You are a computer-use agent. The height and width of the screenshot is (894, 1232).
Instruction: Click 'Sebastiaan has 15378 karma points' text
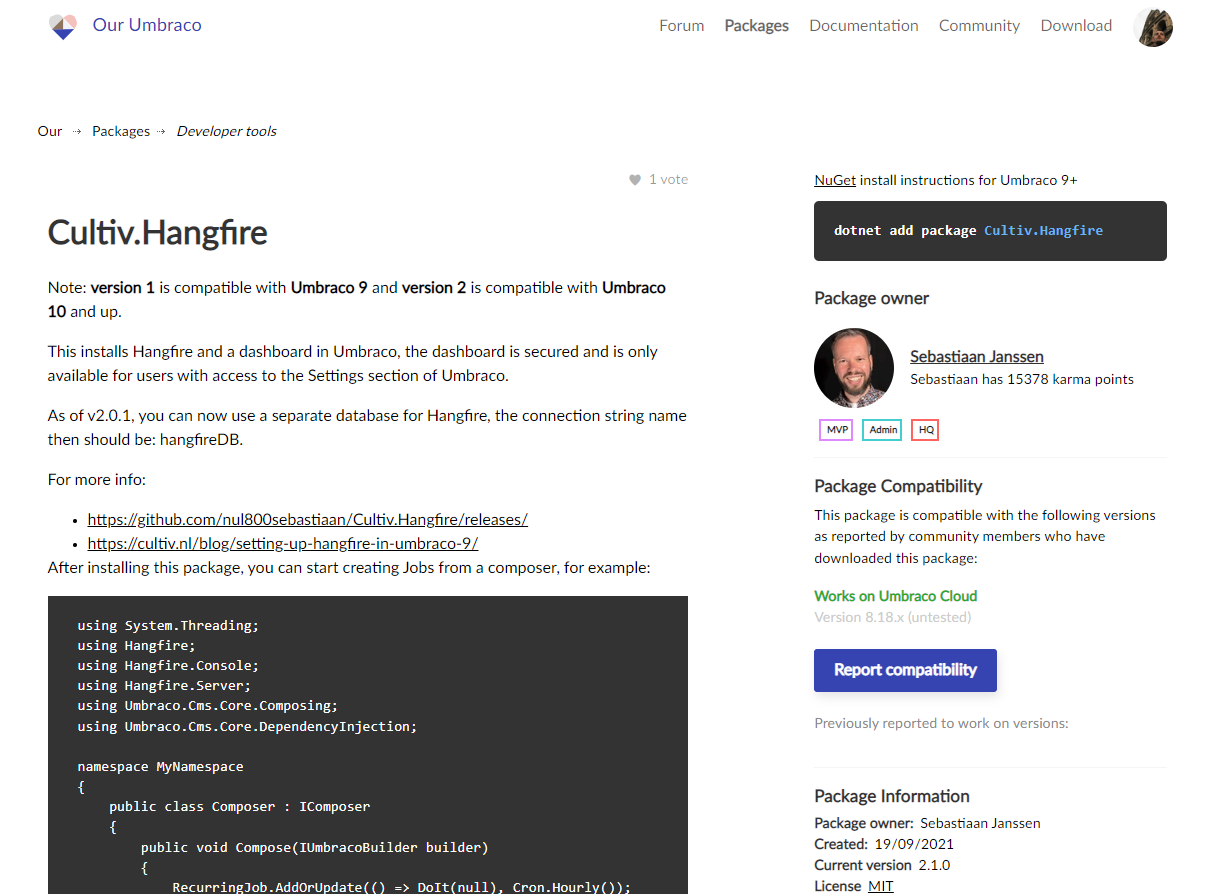coord(1022,379)
